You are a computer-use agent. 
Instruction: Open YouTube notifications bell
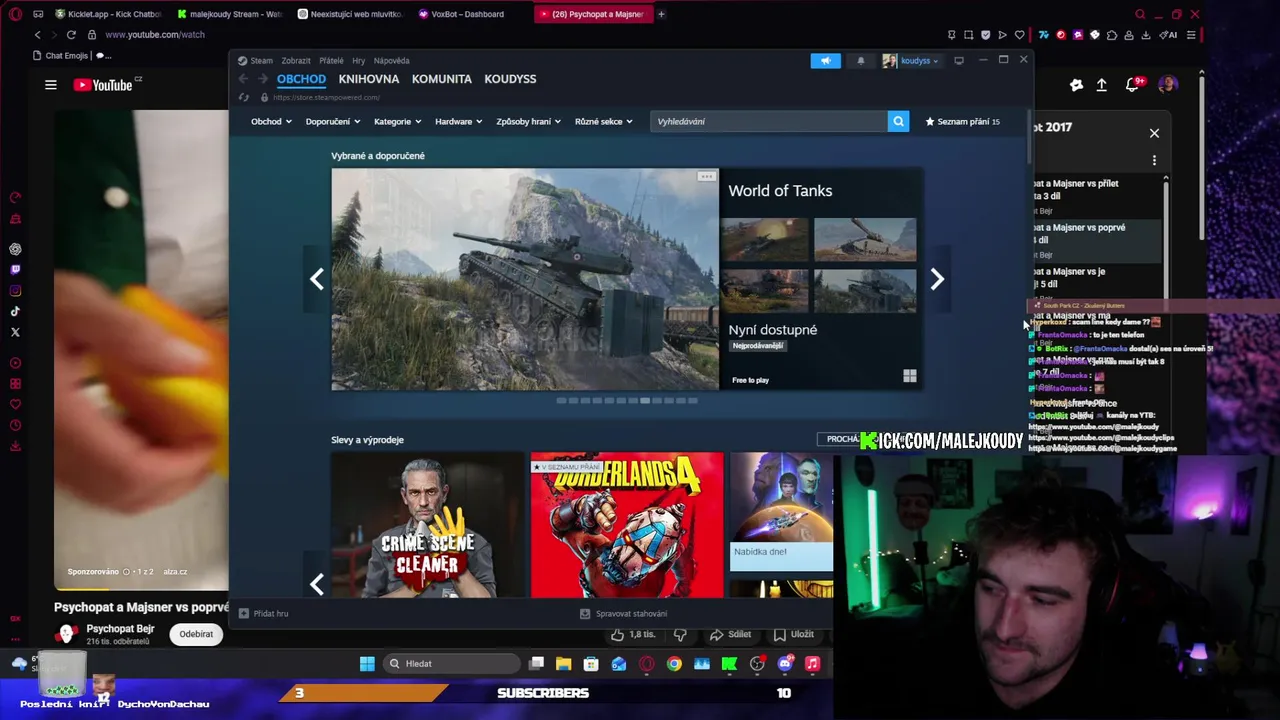pos(1133,85)
